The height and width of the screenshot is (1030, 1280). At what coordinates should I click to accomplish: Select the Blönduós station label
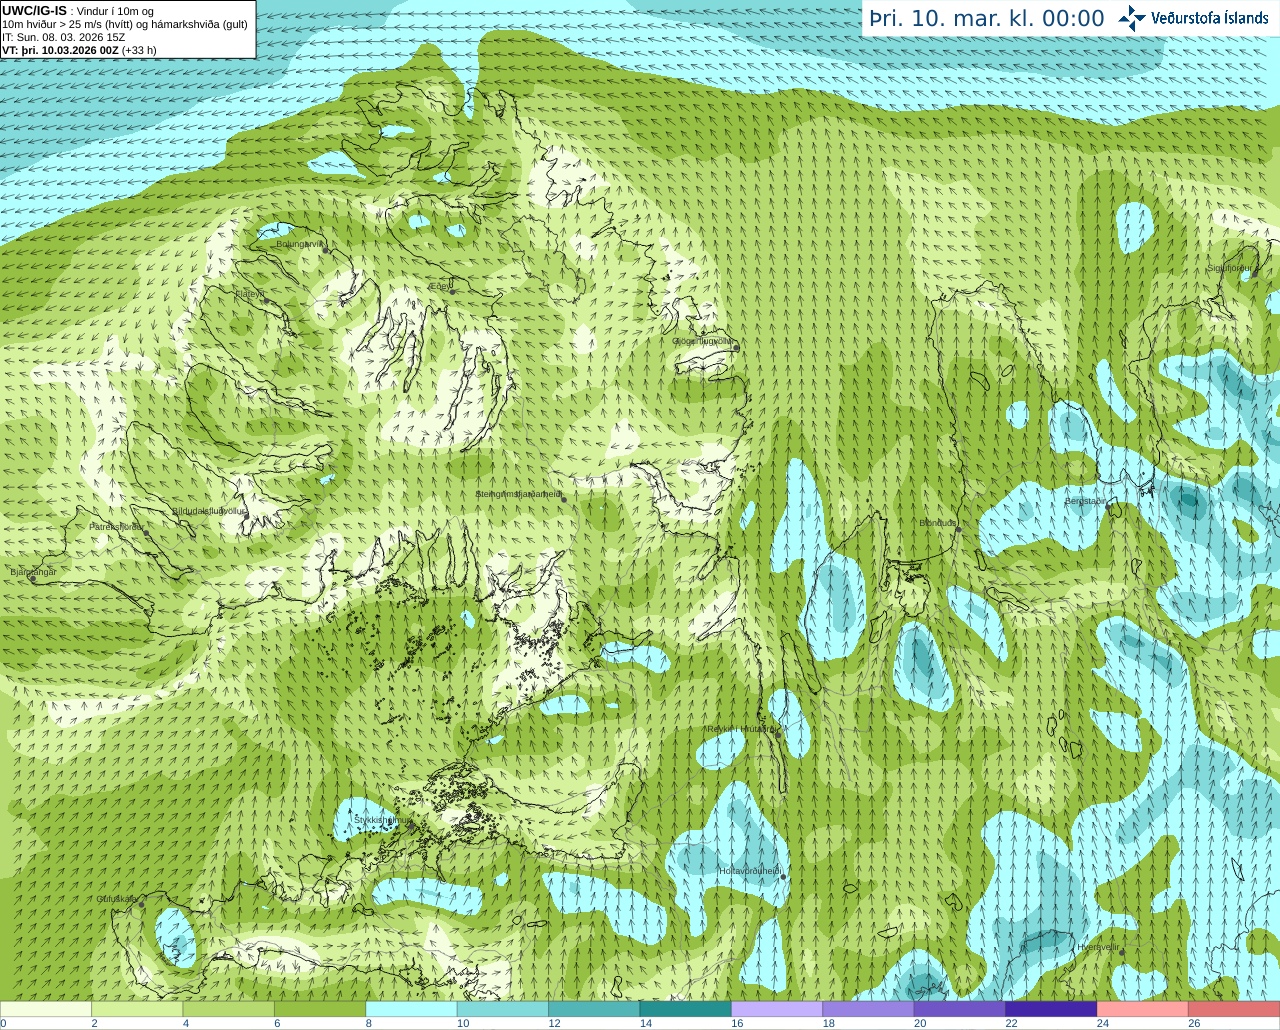click(938, 523)
